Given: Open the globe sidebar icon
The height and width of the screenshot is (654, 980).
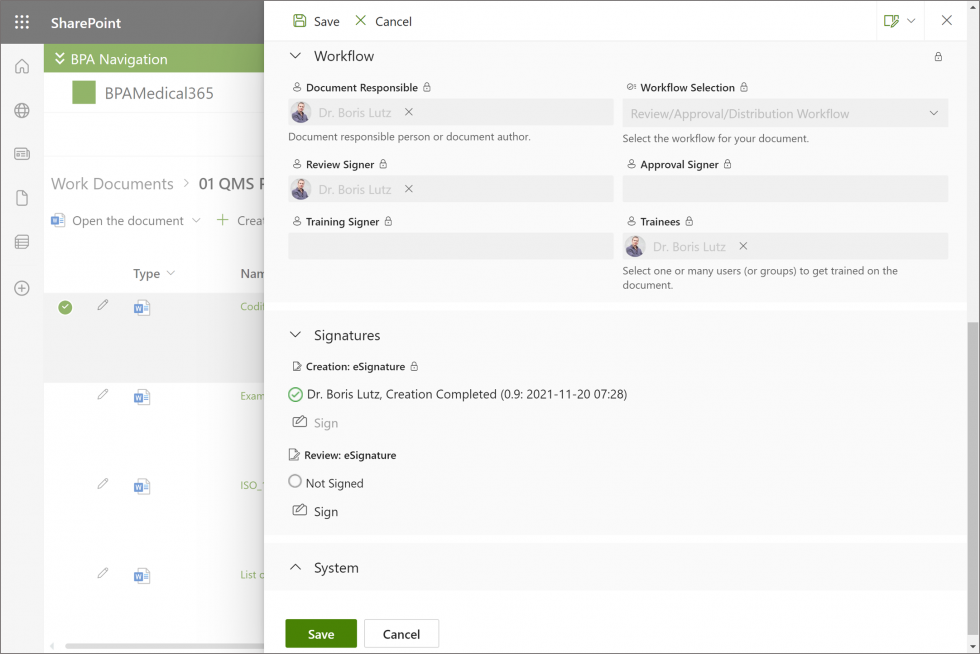Looking at the screenshot, I should tap(21, 110).
